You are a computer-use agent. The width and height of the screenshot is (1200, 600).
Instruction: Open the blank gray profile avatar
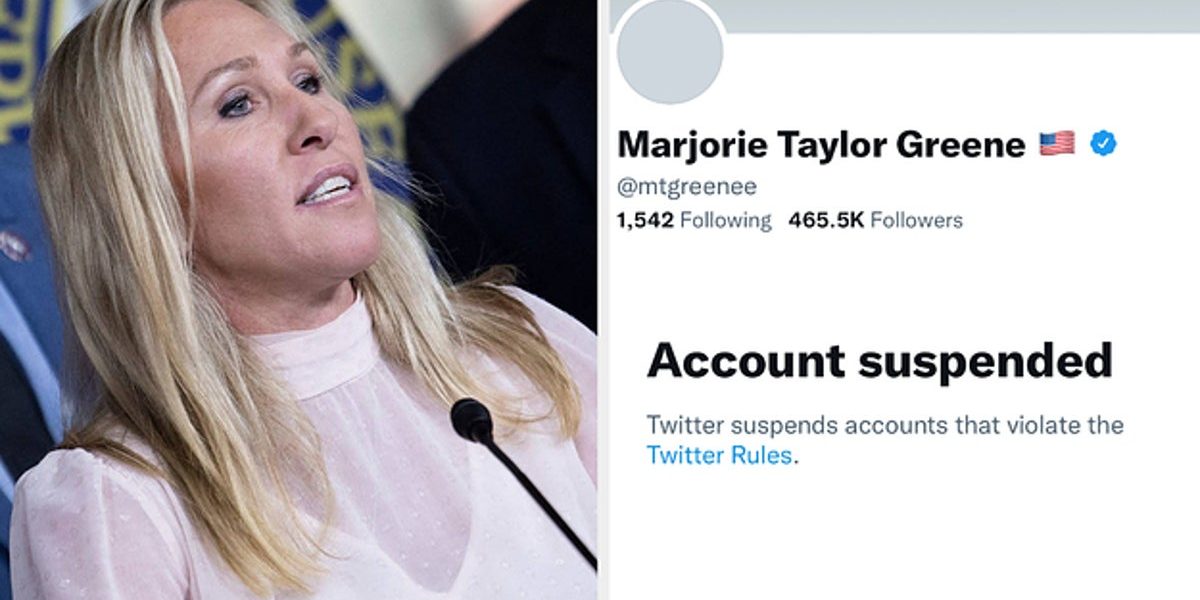(670, 52)
